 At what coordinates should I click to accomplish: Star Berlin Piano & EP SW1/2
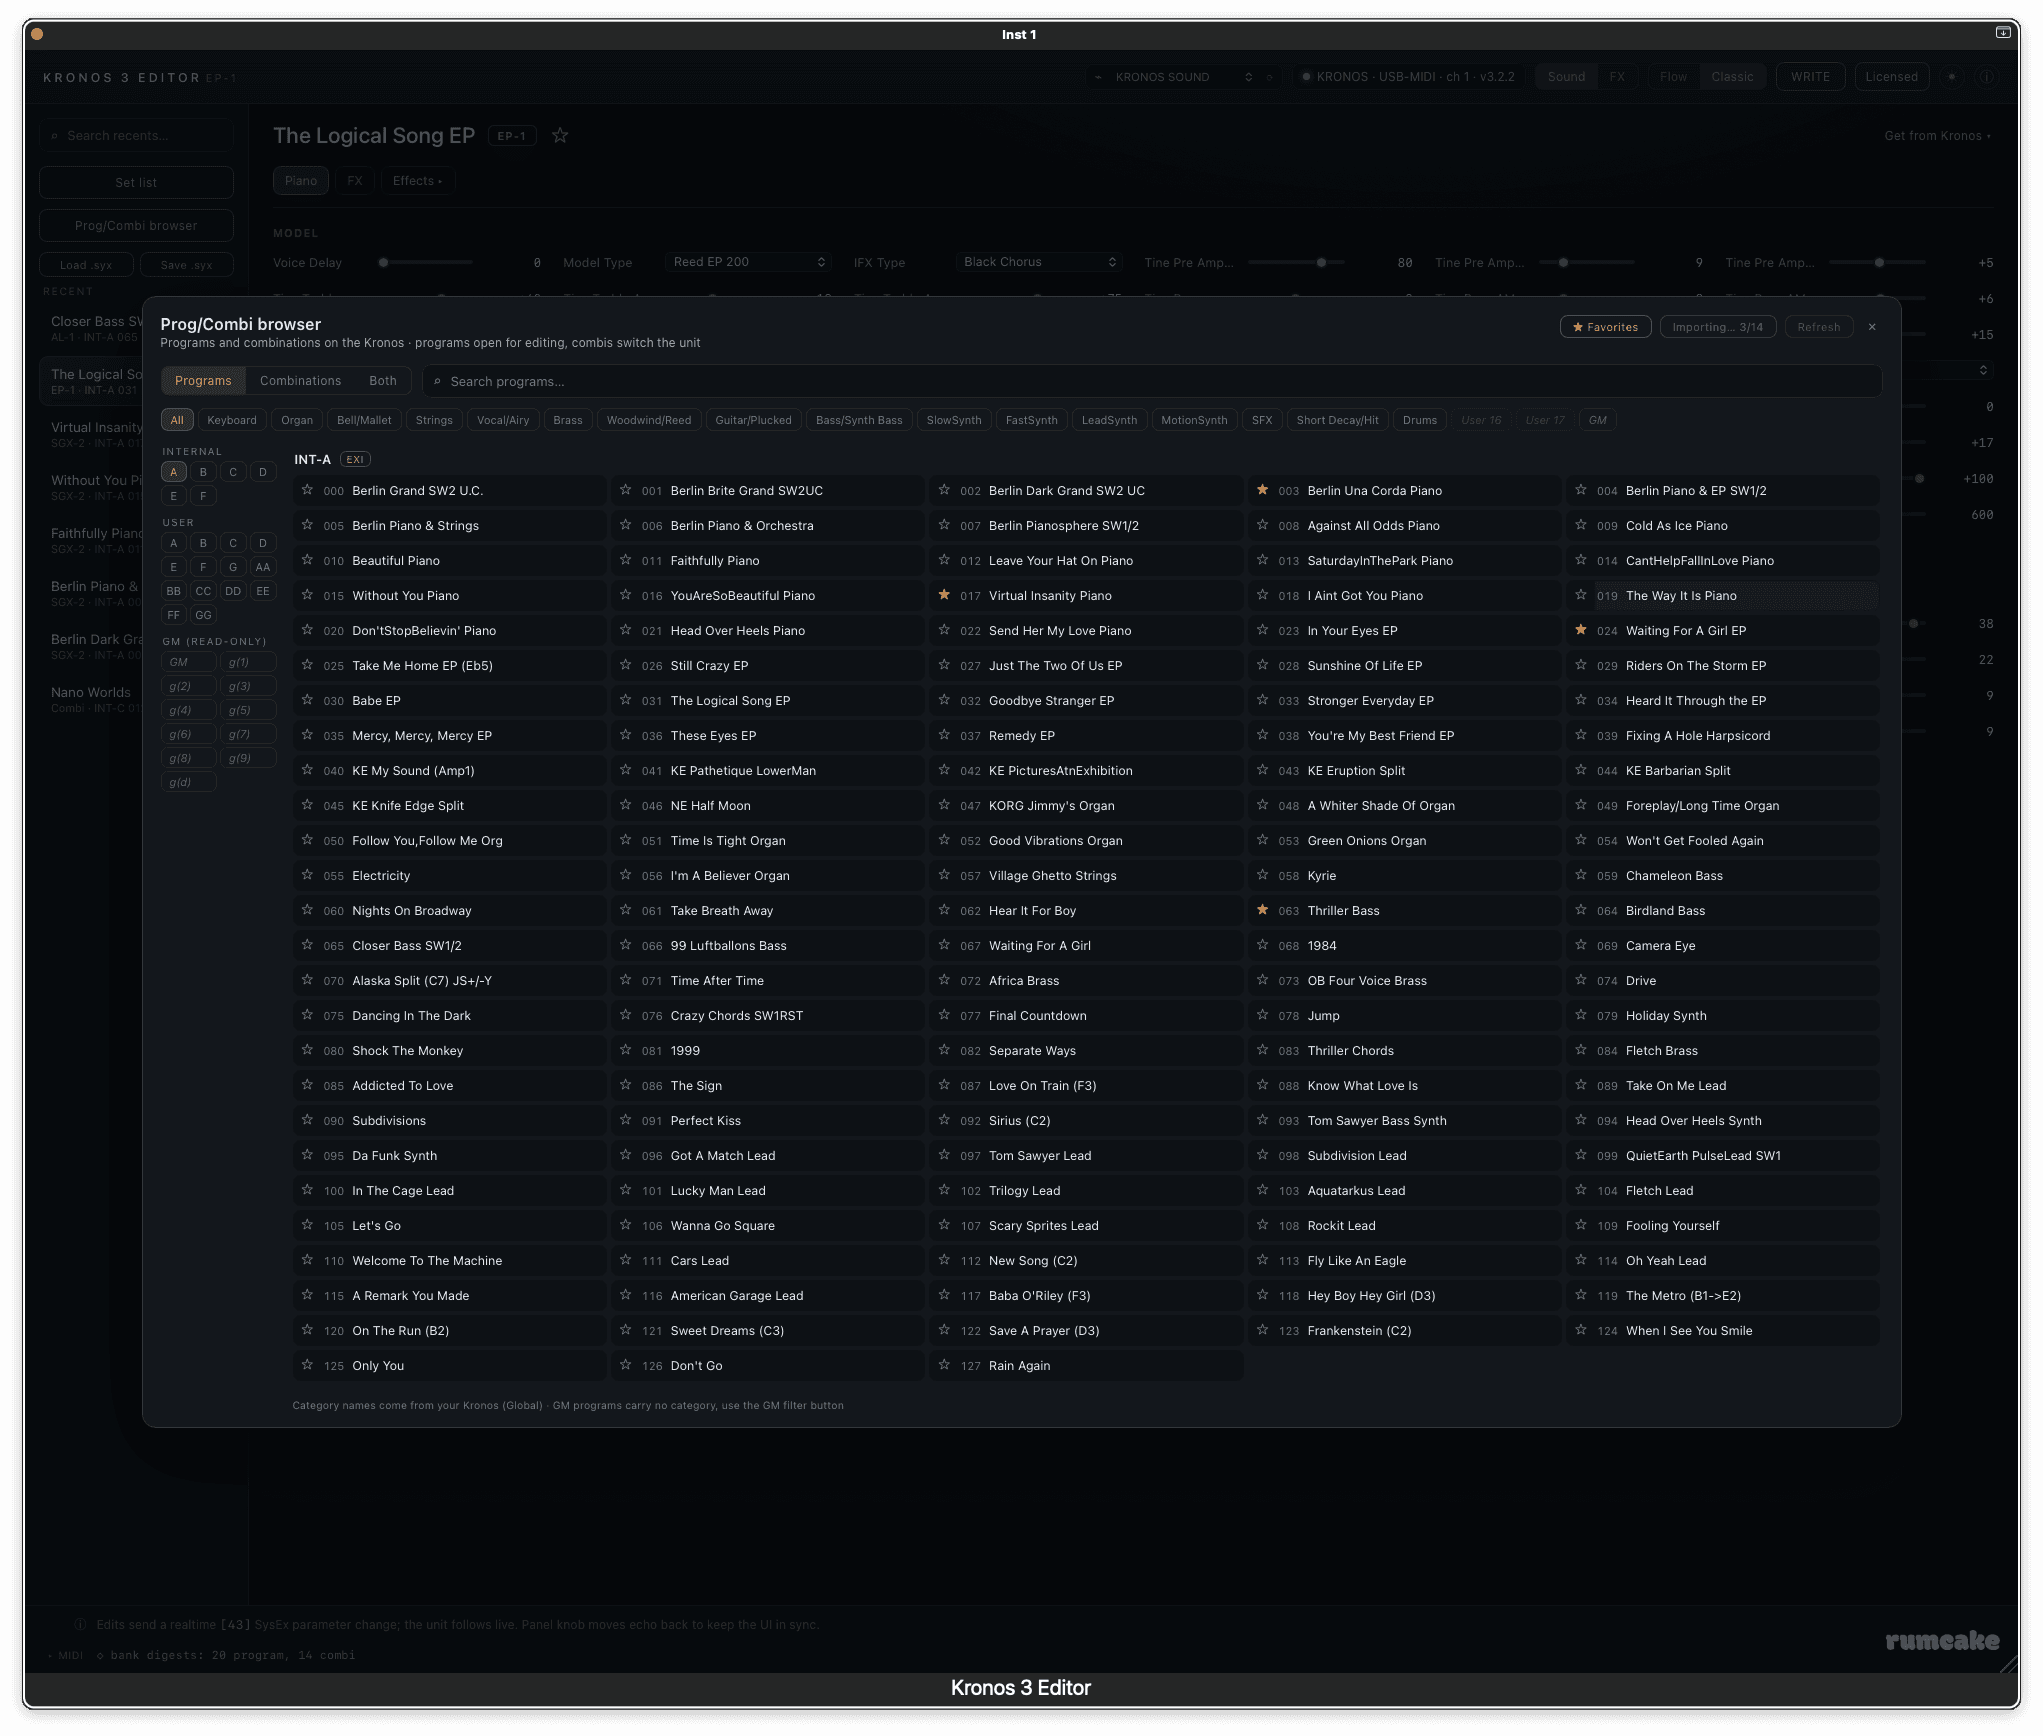[1581, 490]
